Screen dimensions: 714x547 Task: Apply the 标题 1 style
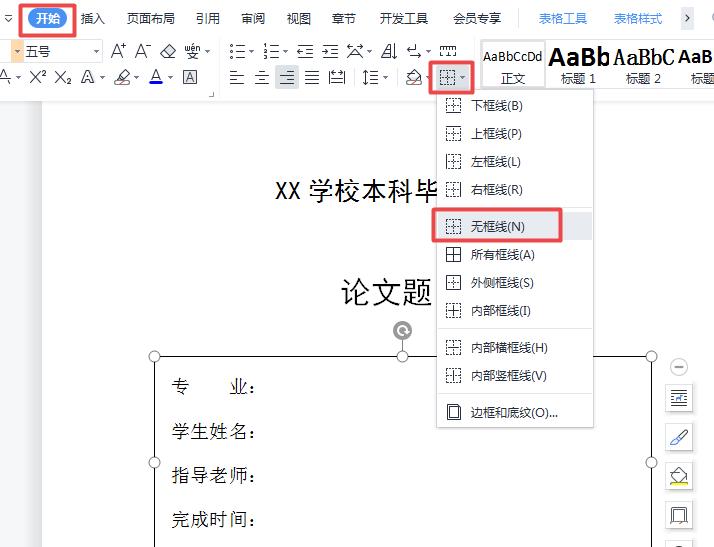tap(578, 64)
